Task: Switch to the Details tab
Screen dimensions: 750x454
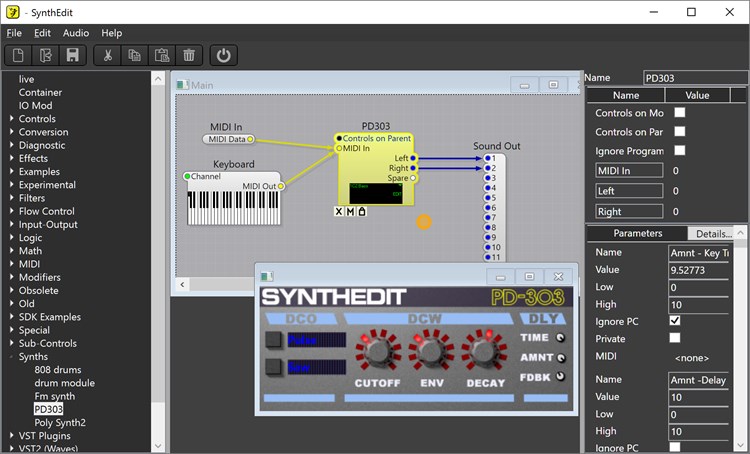Action: coord(713,233)
